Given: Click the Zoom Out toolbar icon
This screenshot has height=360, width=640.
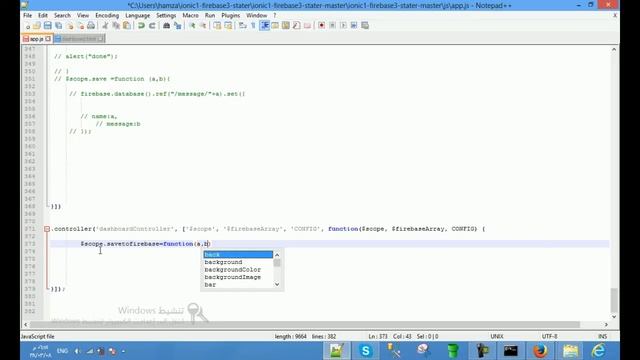Looking at the screenshot, I should click(x=202, y=26).
